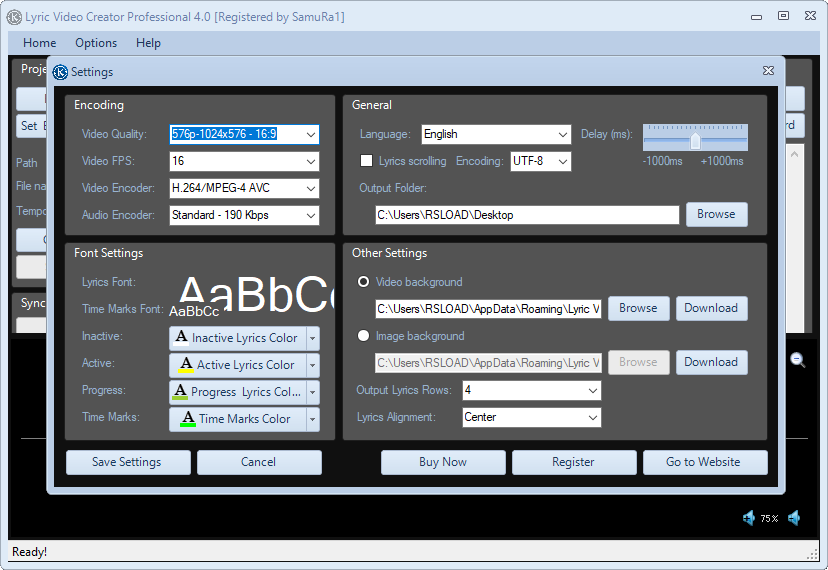Download an image background
The image size is (828, 570).
711,362
